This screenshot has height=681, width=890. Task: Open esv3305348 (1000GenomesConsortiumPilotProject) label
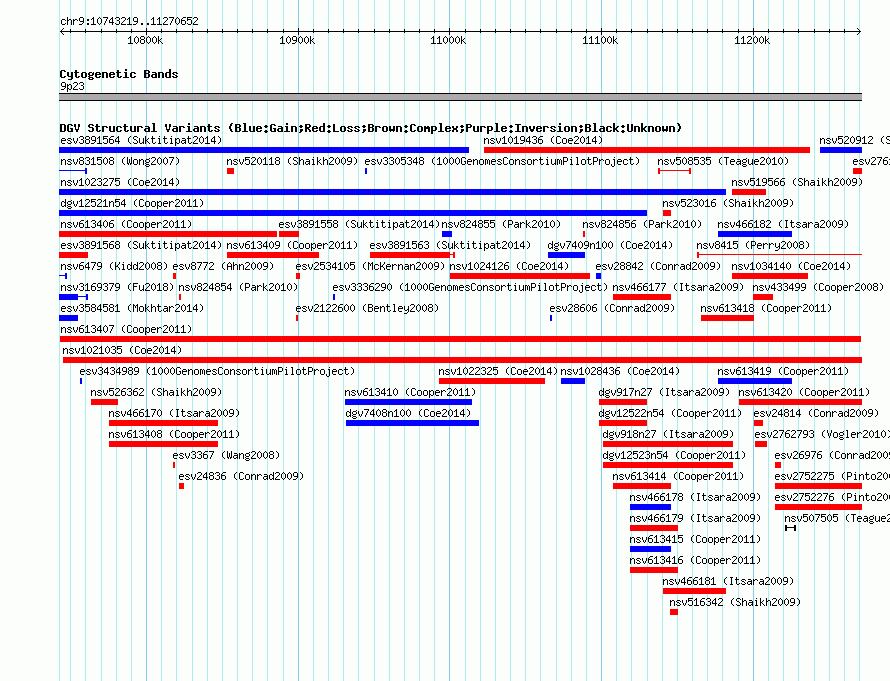pyautogui.click(x=502, y=161)
